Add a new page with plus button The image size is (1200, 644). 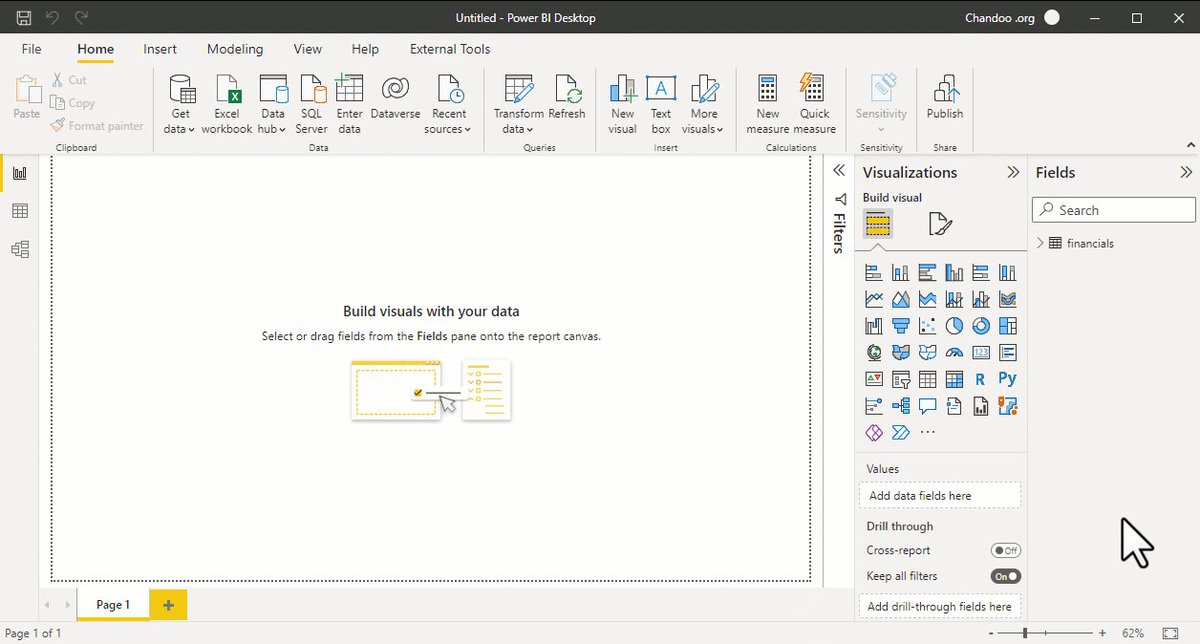coord(168,605)
